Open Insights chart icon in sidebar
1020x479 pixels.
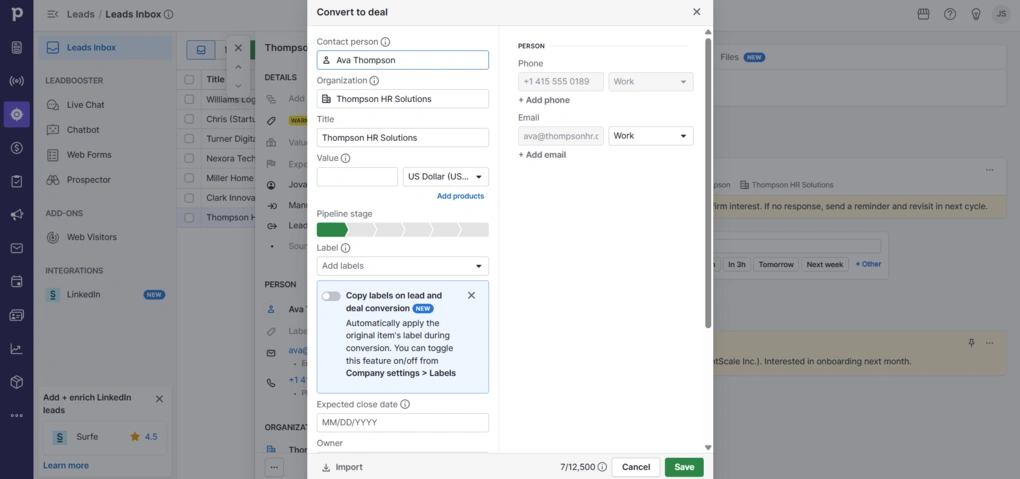[x=17, y=349]
